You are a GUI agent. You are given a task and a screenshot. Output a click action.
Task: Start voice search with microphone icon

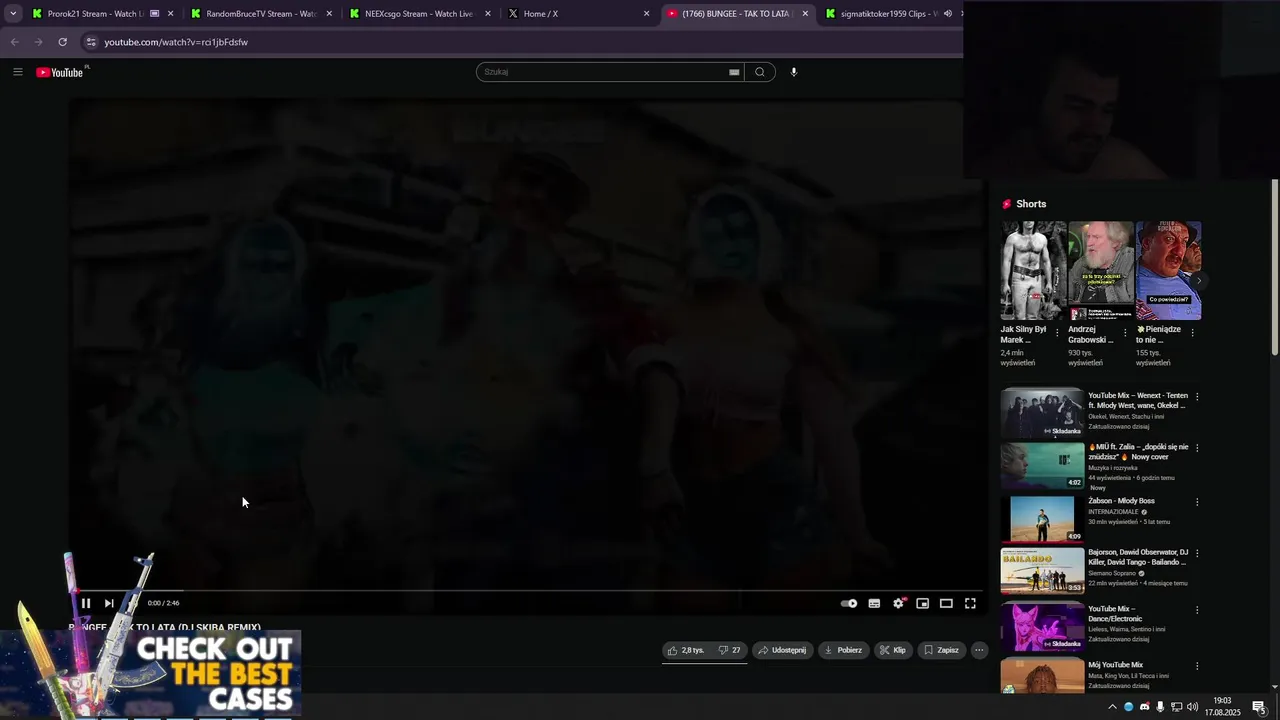[x=794, y=72]
